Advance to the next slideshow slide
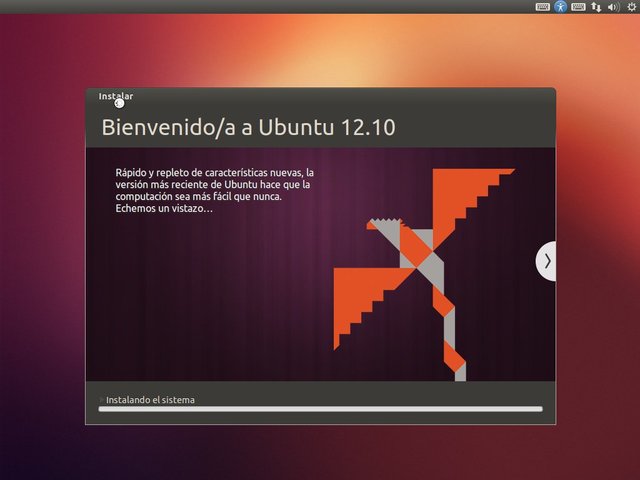This screenshot has height=480, width=640. pos(546,261)
